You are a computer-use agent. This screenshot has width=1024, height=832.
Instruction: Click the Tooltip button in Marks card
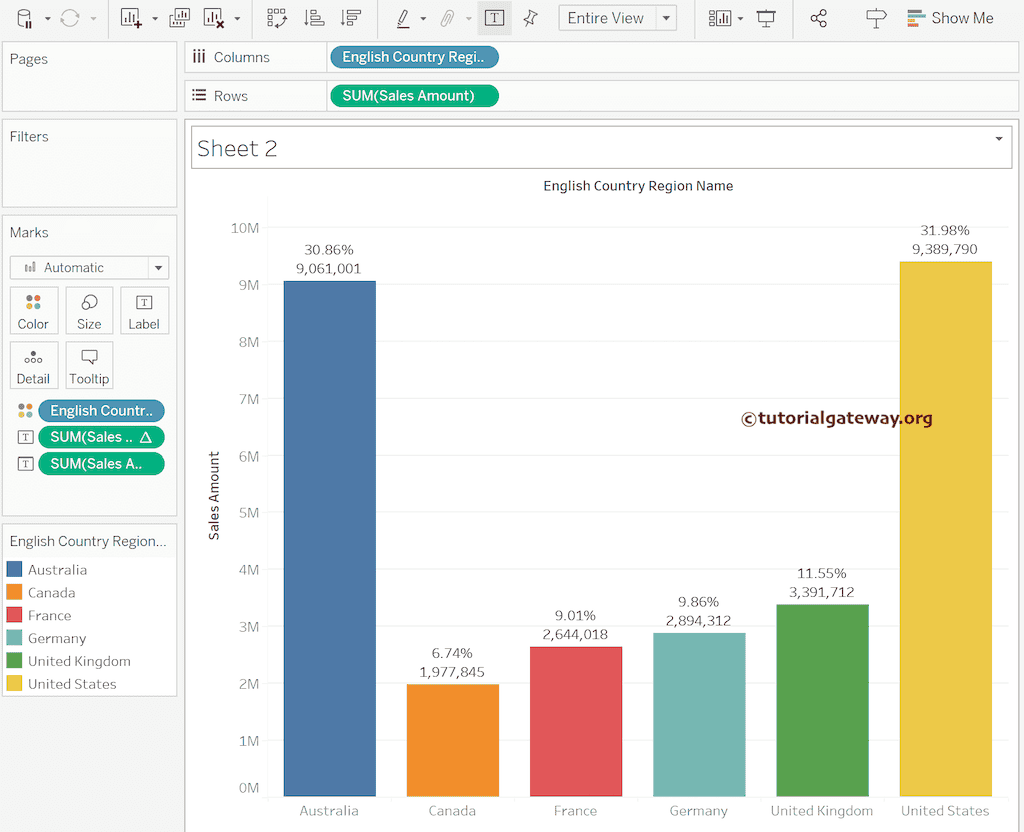89,365
